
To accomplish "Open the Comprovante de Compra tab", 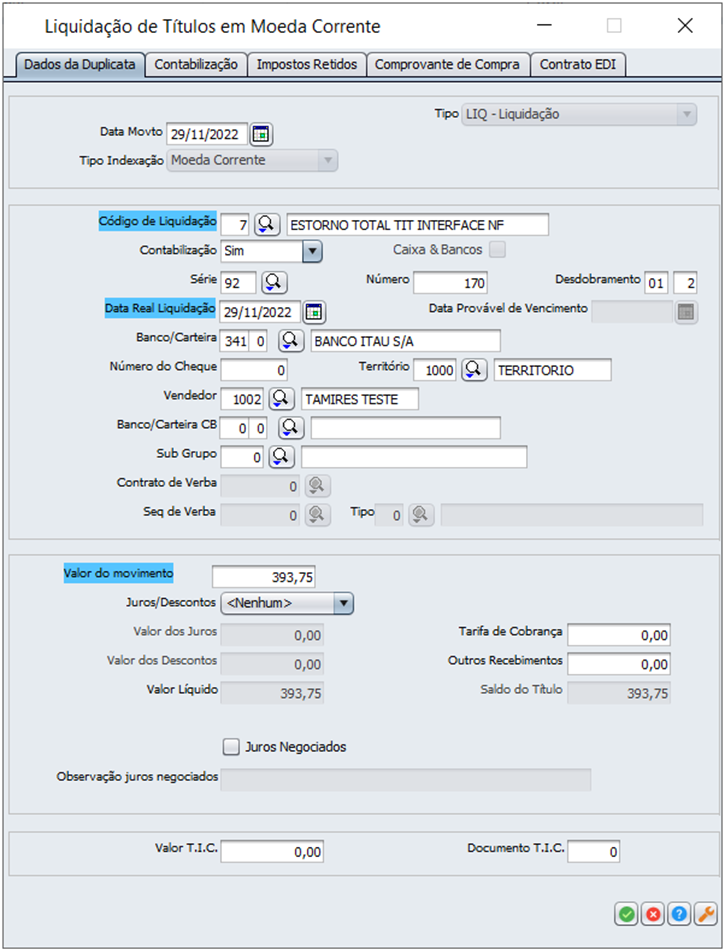I will (447, 65).
